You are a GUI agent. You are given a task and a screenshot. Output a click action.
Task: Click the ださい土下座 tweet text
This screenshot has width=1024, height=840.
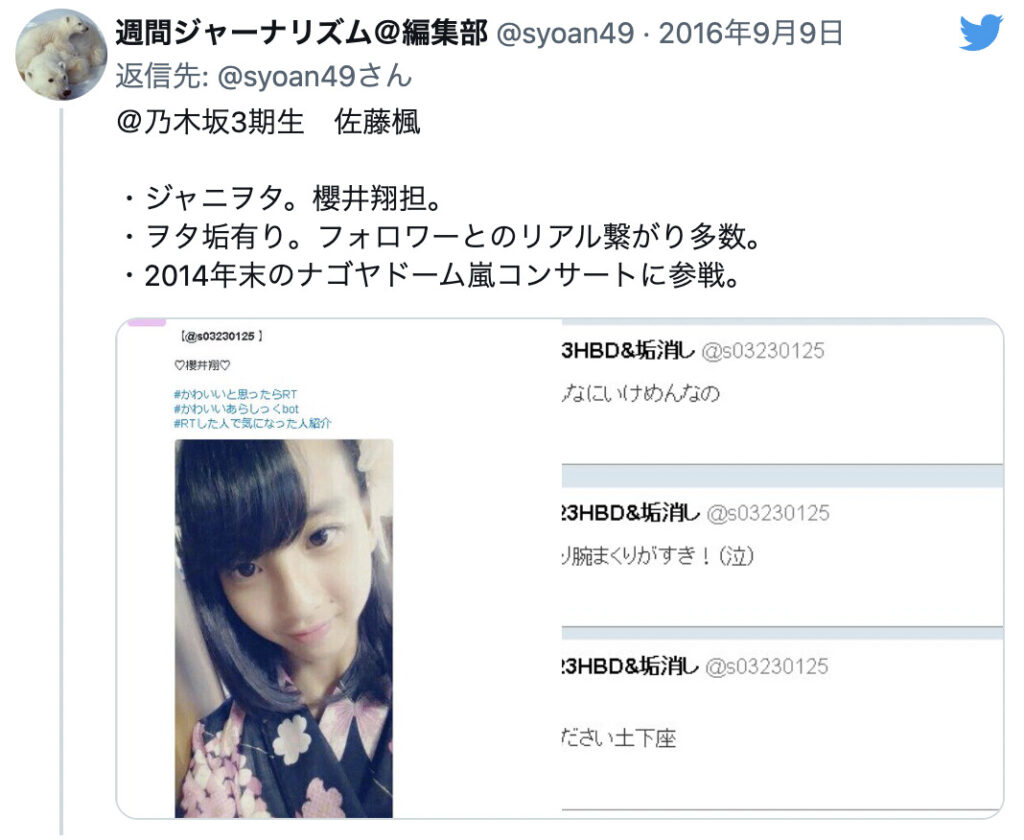[x=618, y=739]
